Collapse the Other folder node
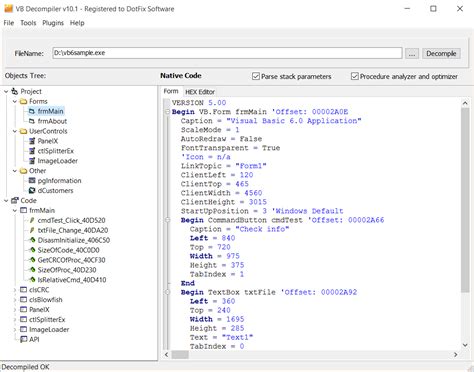The image size is (474, 372). 15,171
